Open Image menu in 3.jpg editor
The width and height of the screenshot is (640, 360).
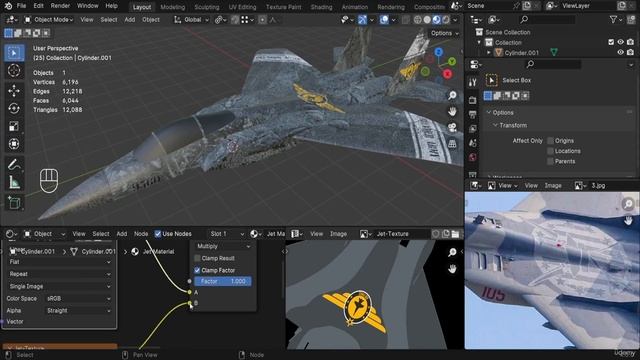point(553,186)
